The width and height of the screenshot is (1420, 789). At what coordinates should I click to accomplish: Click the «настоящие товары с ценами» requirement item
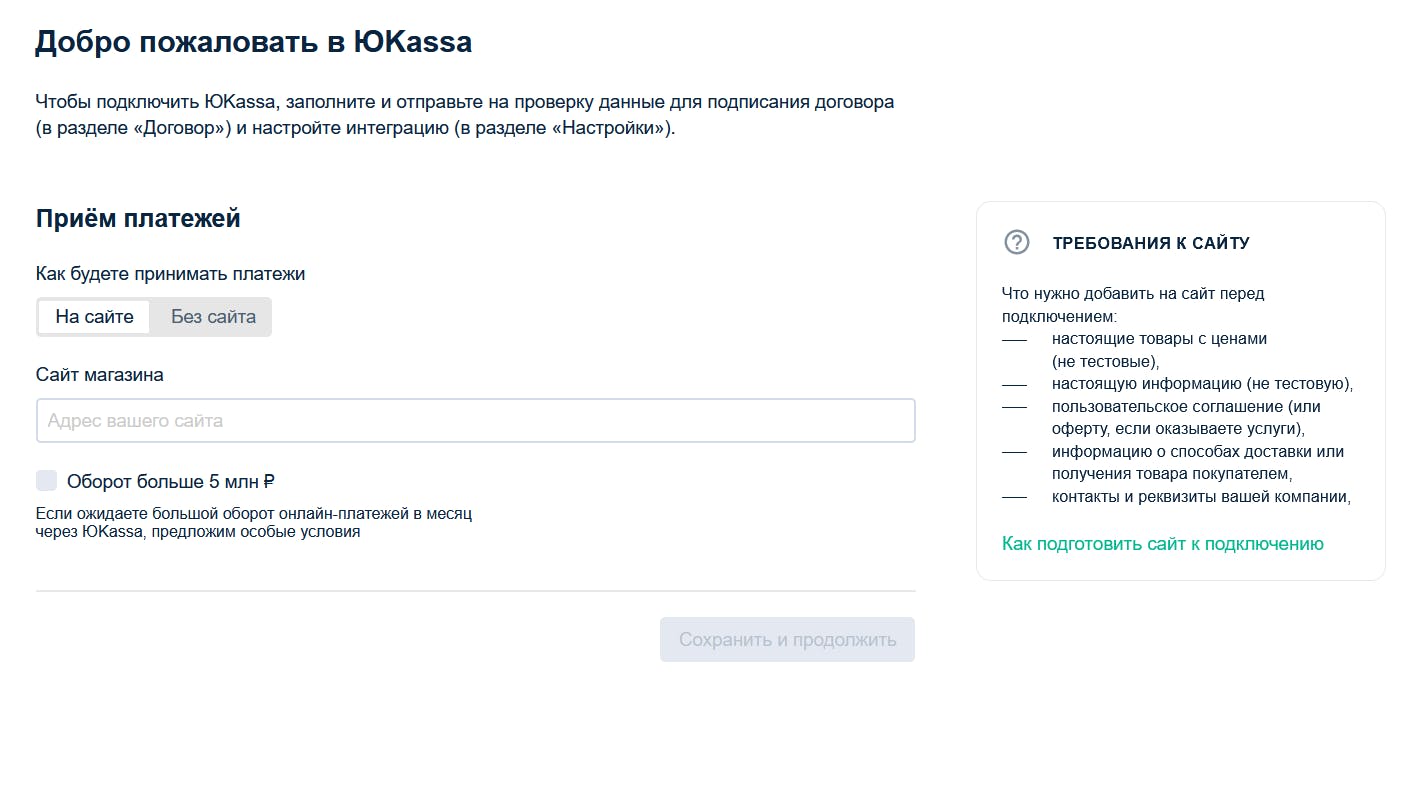pos(1159,350)
